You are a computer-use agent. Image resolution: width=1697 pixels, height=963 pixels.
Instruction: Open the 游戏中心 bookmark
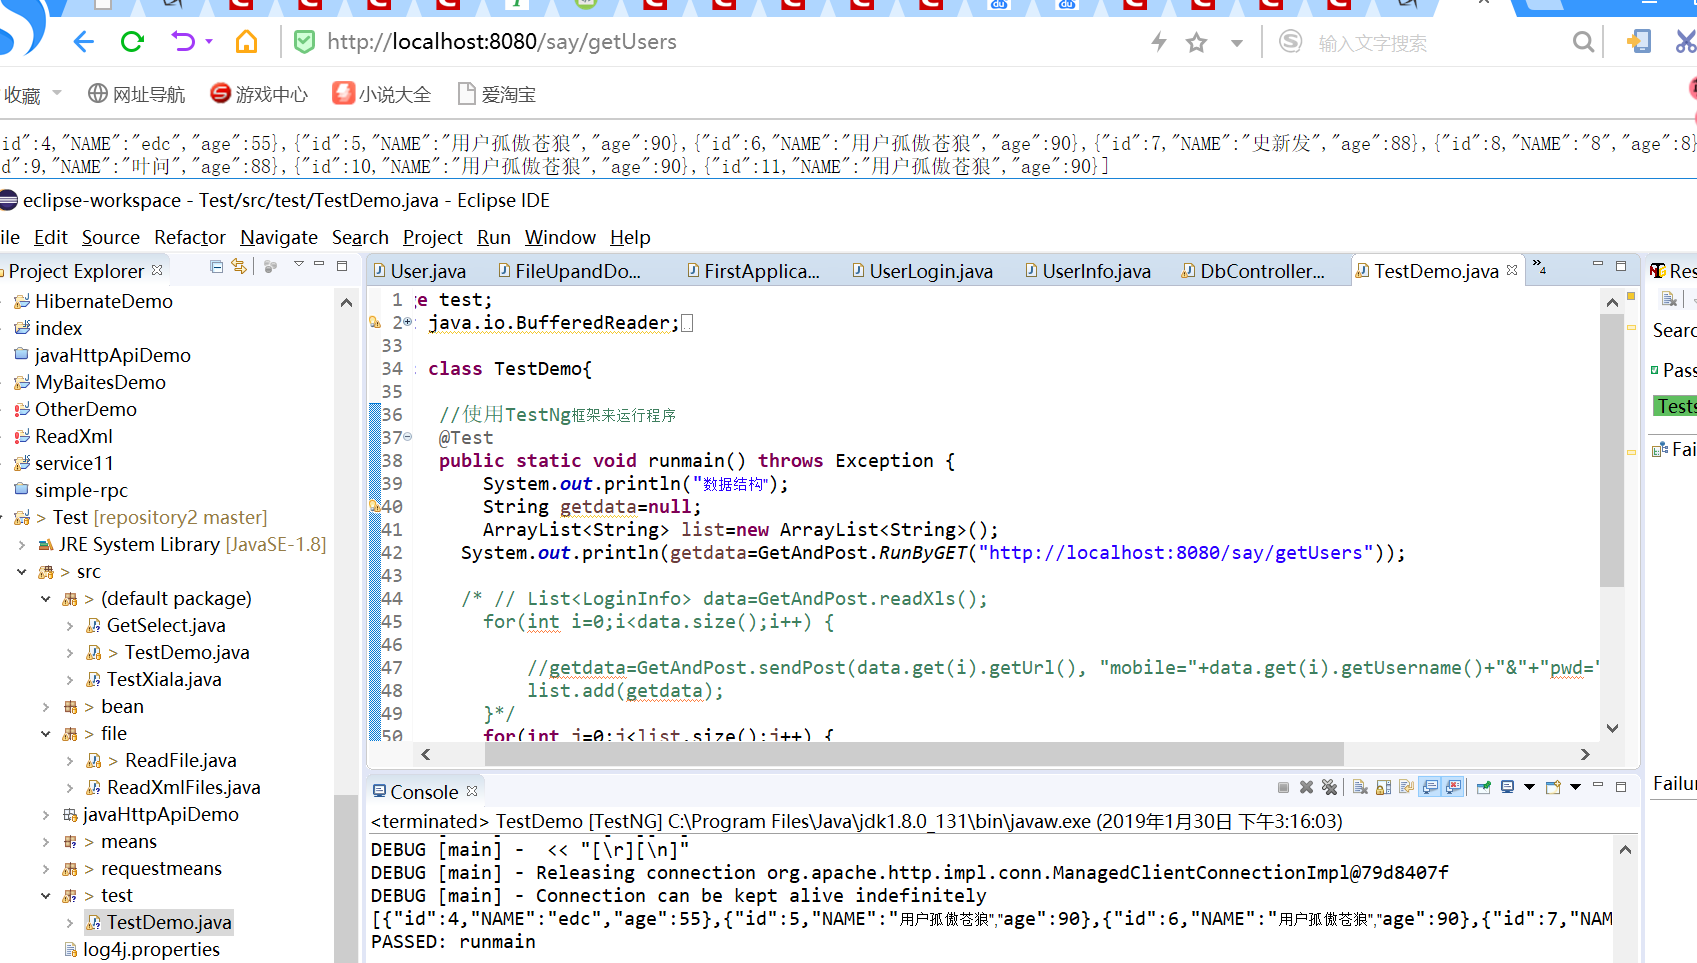(x=259, y=94)
